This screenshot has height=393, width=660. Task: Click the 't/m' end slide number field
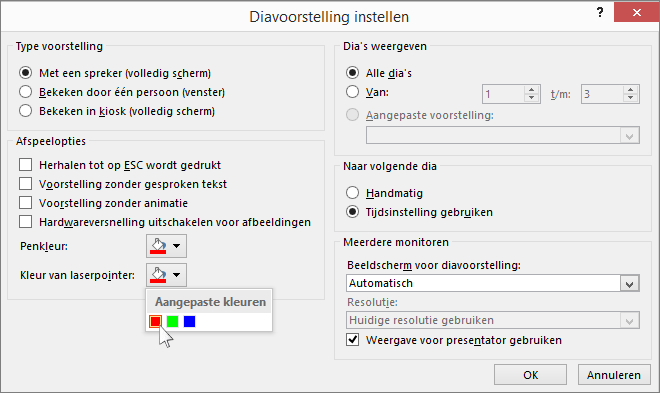pyautogui.click(x=602, y=94)
